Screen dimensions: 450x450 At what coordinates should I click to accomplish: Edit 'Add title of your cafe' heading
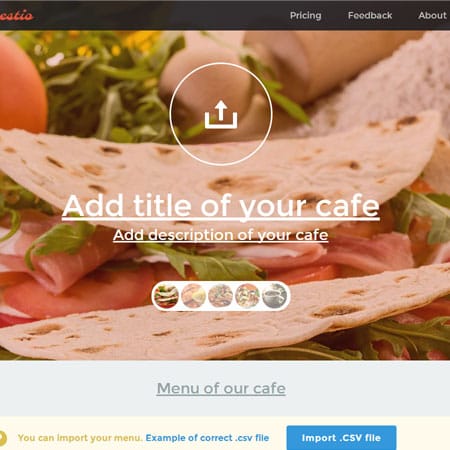221,206
